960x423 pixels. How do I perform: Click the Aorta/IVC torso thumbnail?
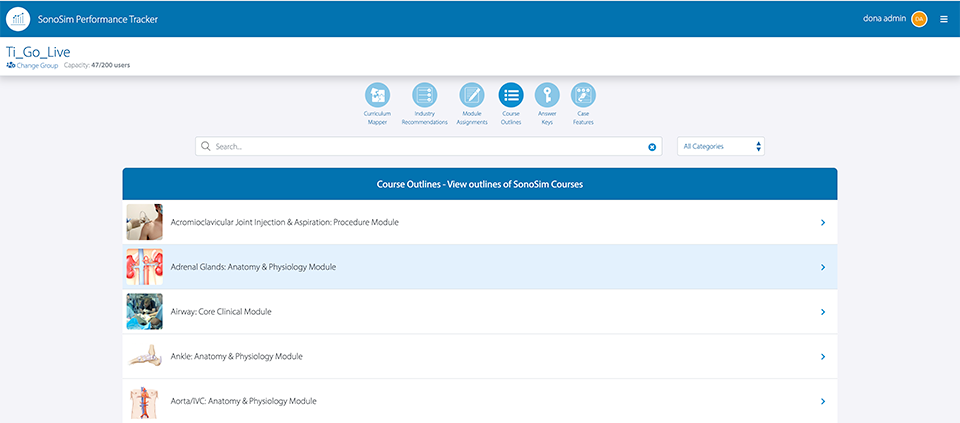144,401
